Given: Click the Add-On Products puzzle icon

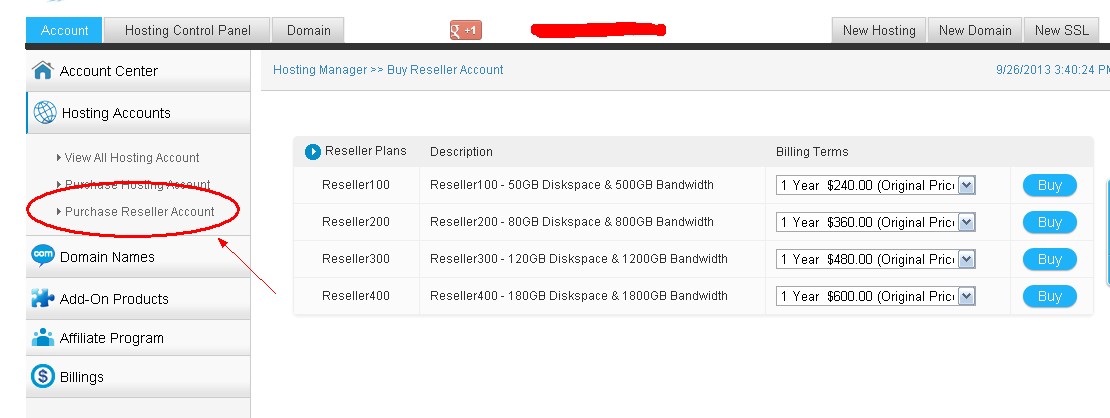Looking at the screenshot, I should point(42,298).
